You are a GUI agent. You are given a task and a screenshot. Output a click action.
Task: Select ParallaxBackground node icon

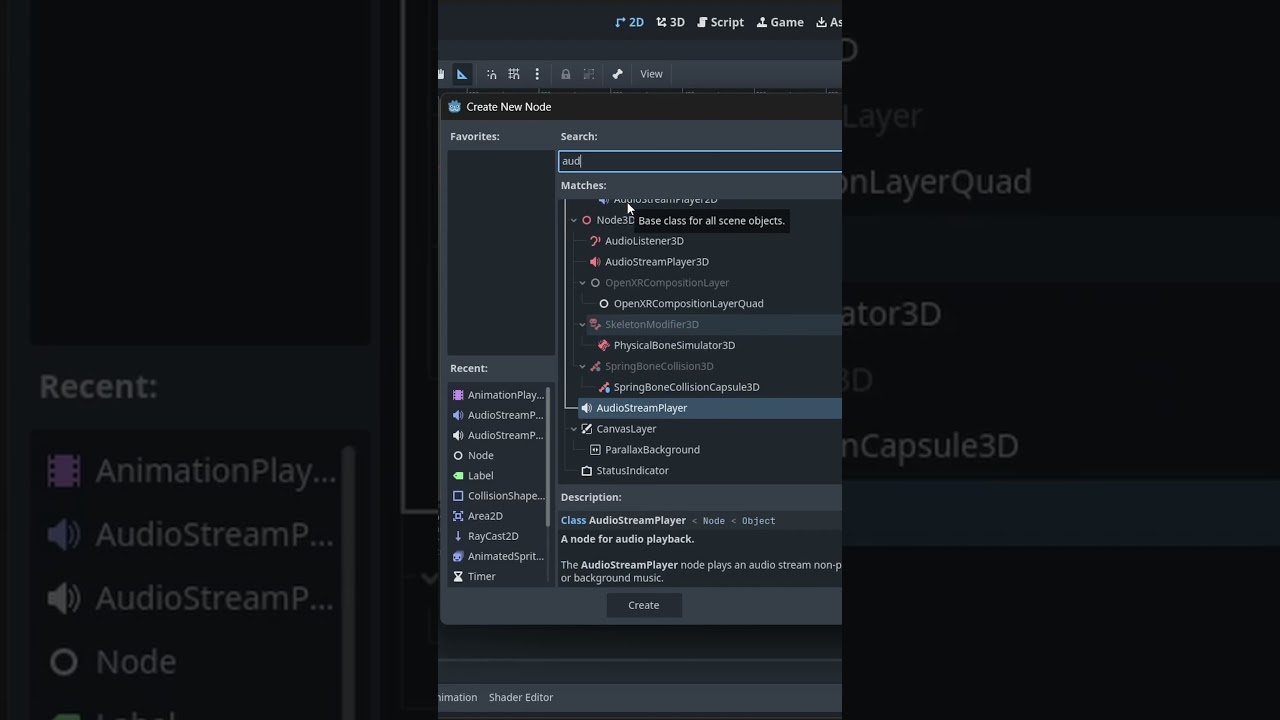coord(595,450)
